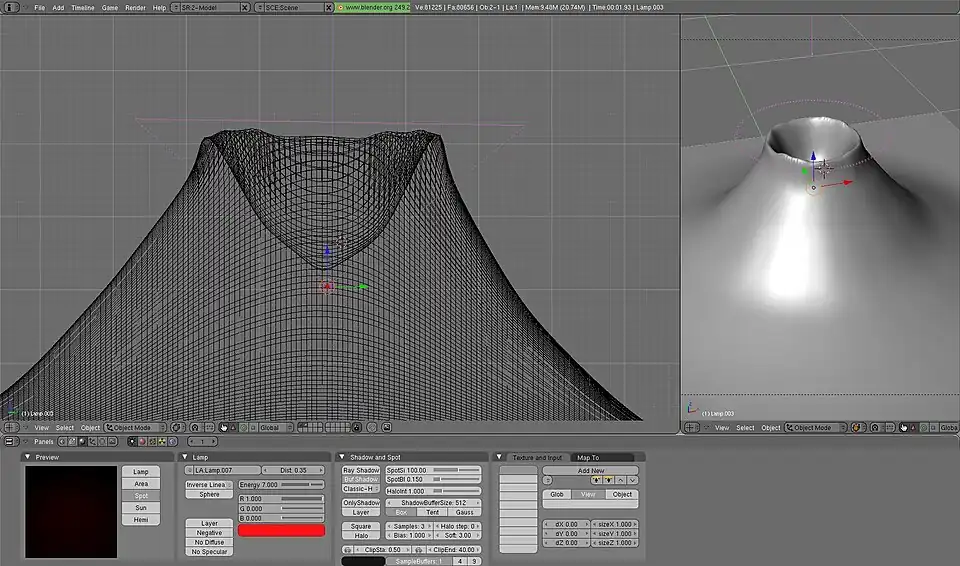Open the Inverse Linear falloff dropdown
Image resolution: width=960 pixels, height=566 pixels.
click(x=209, y=485)
